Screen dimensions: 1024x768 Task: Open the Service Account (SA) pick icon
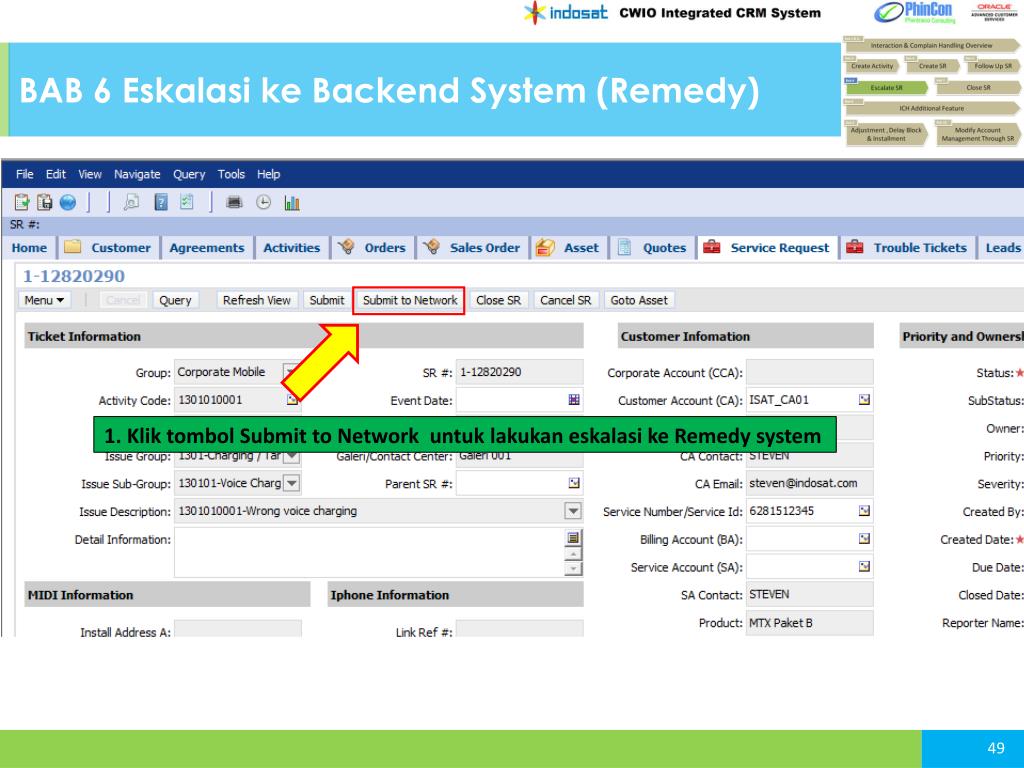[x=864, y=566]
